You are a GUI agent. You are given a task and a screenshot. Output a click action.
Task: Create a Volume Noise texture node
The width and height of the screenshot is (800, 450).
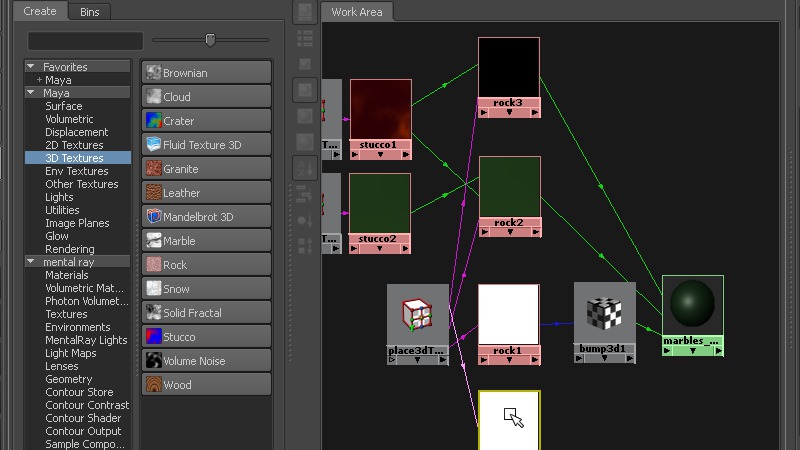click(206, 361)
